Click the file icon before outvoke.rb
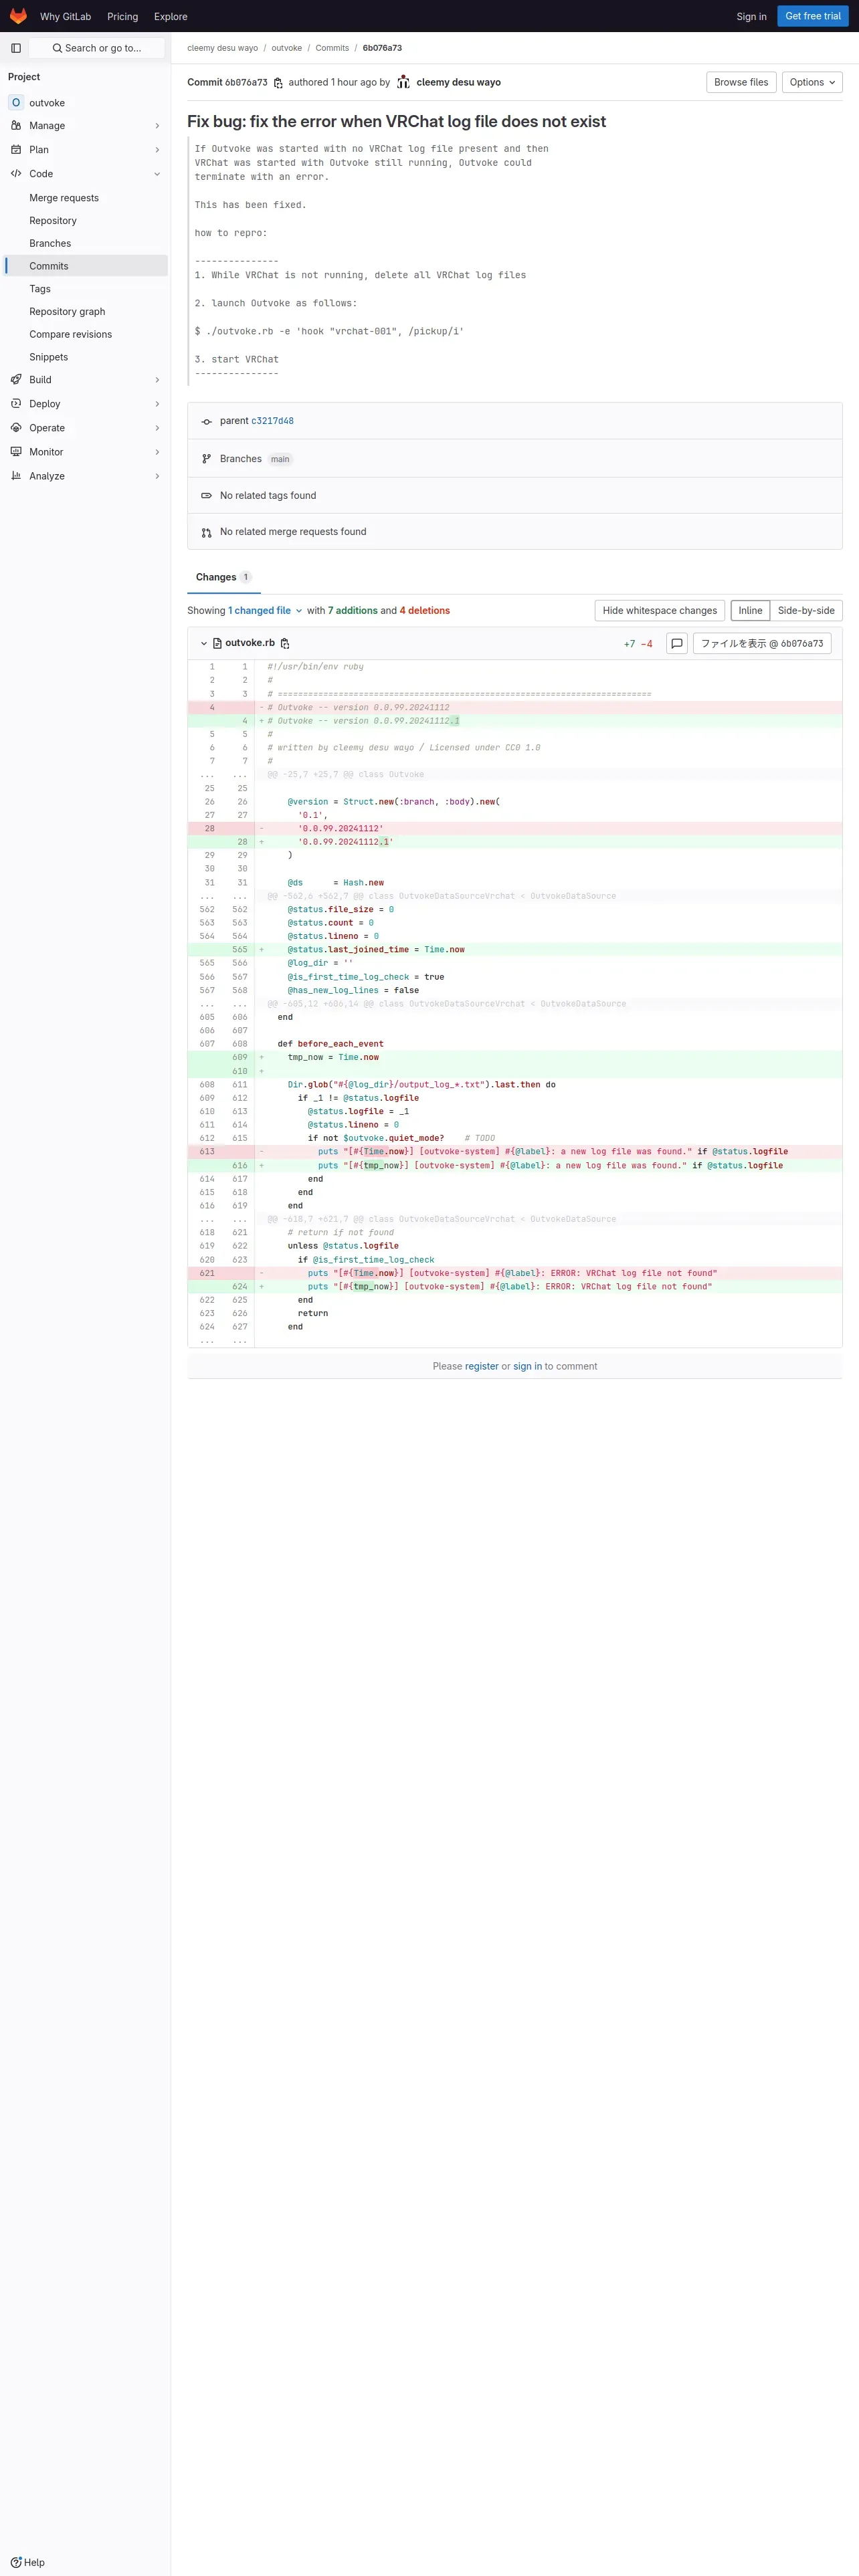 (x=217, y=644)
